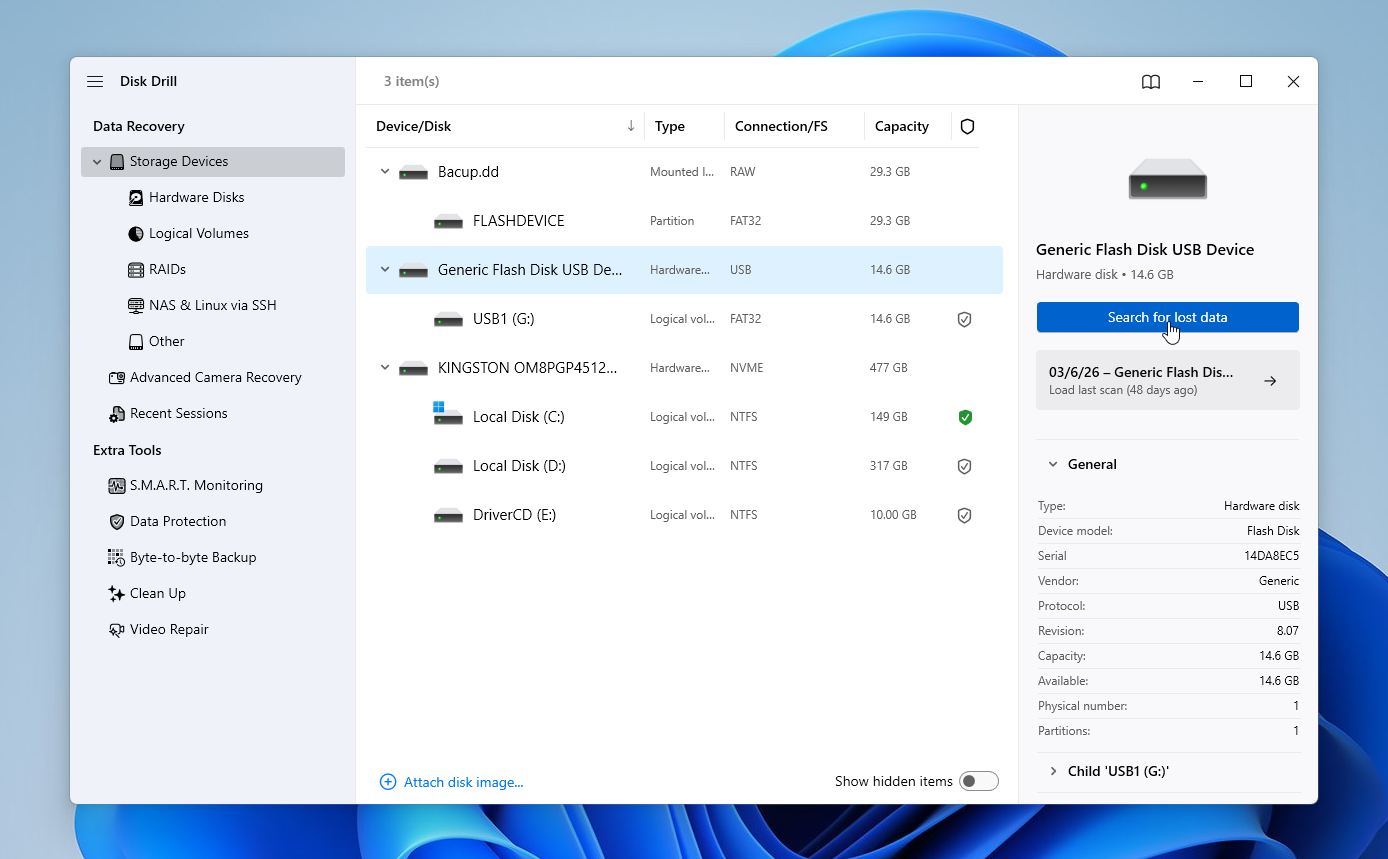Viewport: 1388px width, 859px height.
Task: Open Video Repair in the sidebar
Action: (169, 630)
